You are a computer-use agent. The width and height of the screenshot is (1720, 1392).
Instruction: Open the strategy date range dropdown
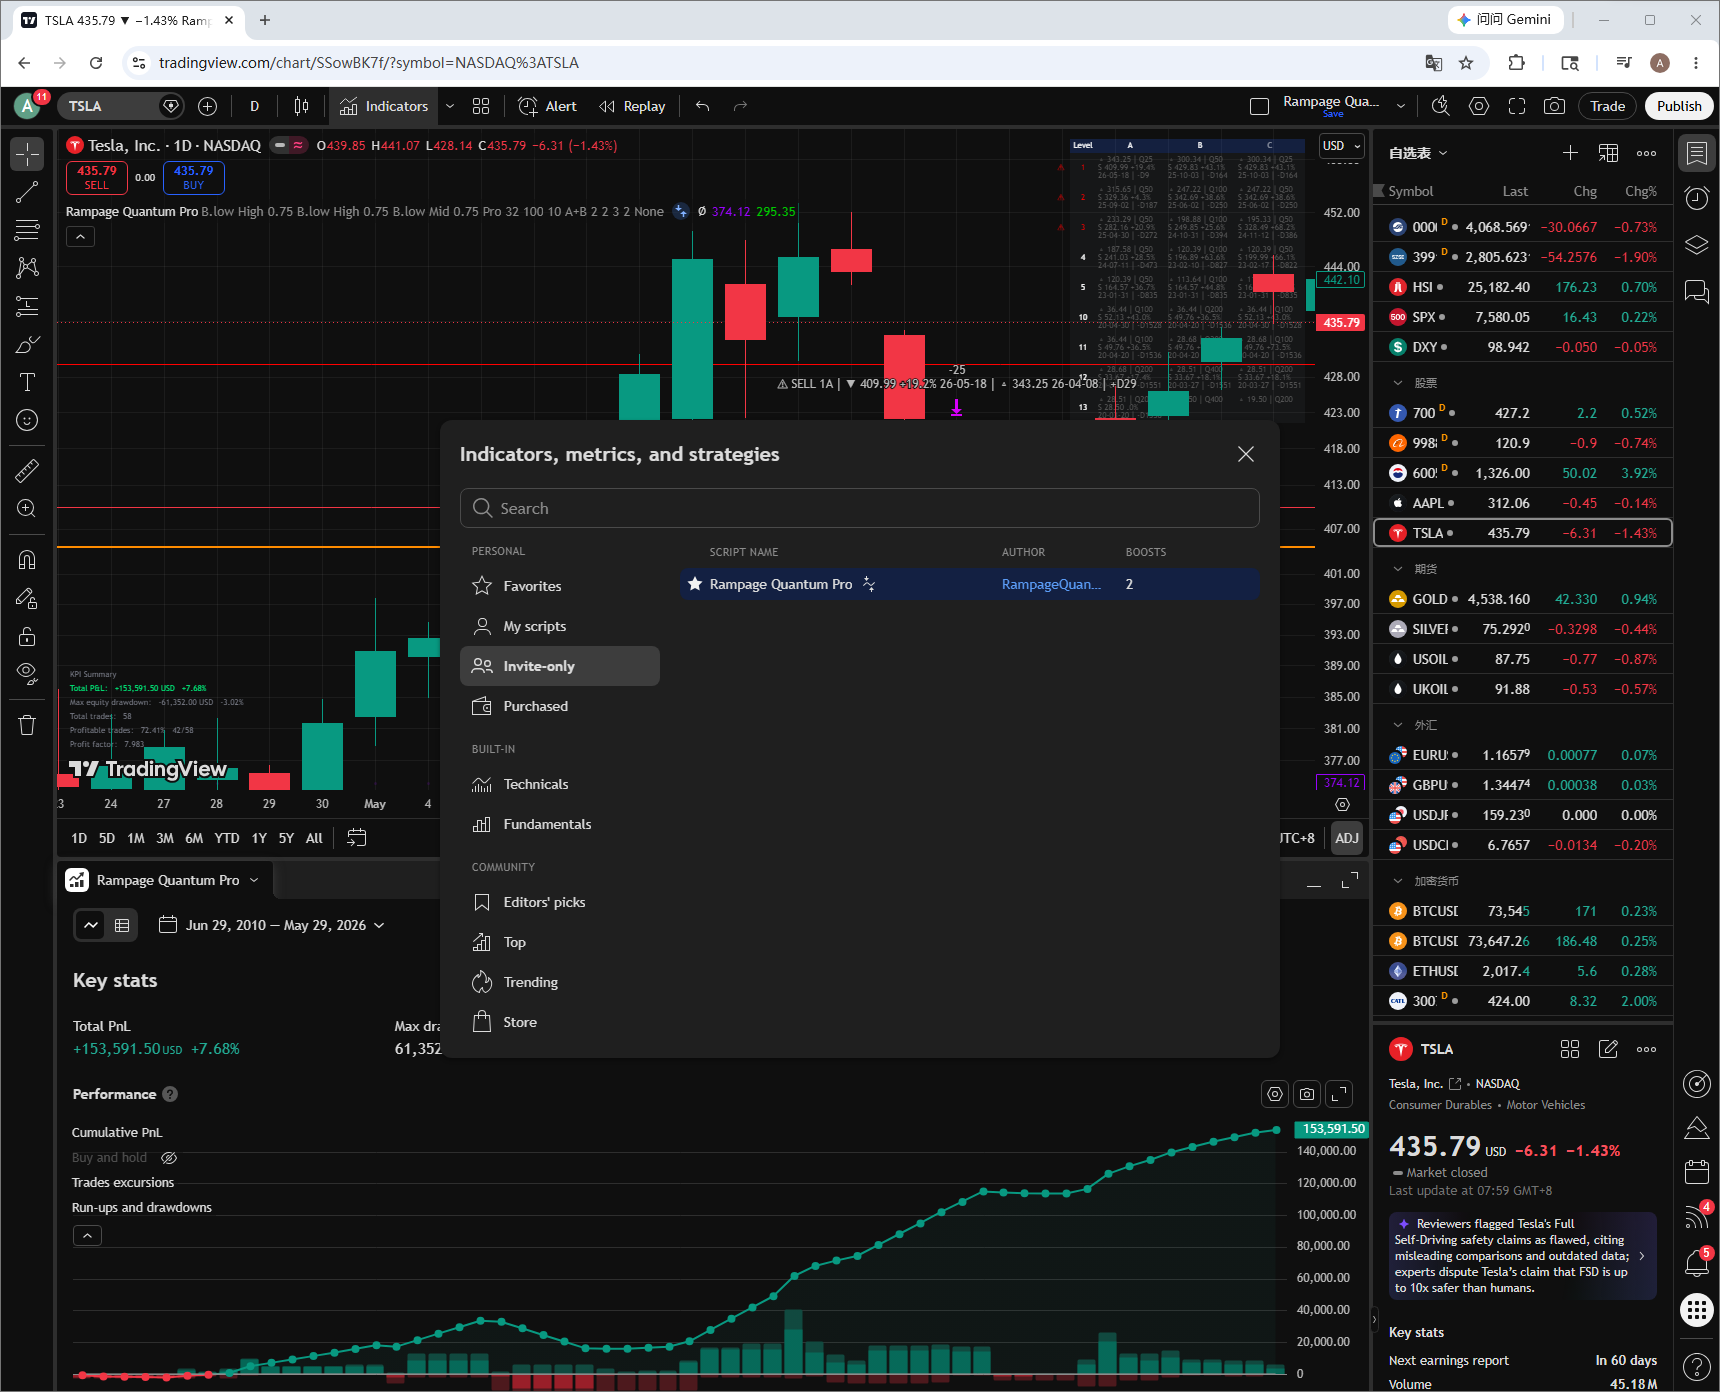pos(272,925)
